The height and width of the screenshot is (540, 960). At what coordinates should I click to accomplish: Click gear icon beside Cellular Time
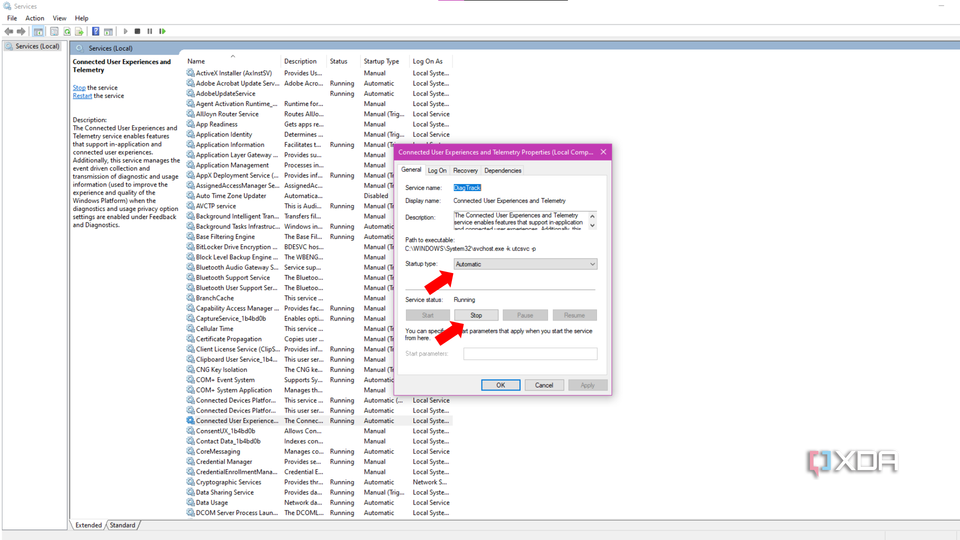tap(190, 329)
